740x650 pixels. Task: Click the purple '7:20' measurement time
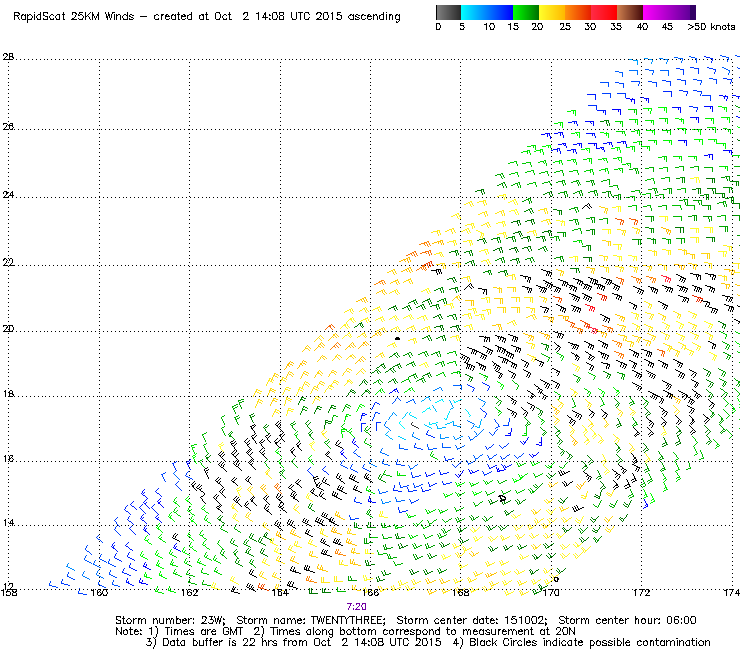tap(356, 607)
